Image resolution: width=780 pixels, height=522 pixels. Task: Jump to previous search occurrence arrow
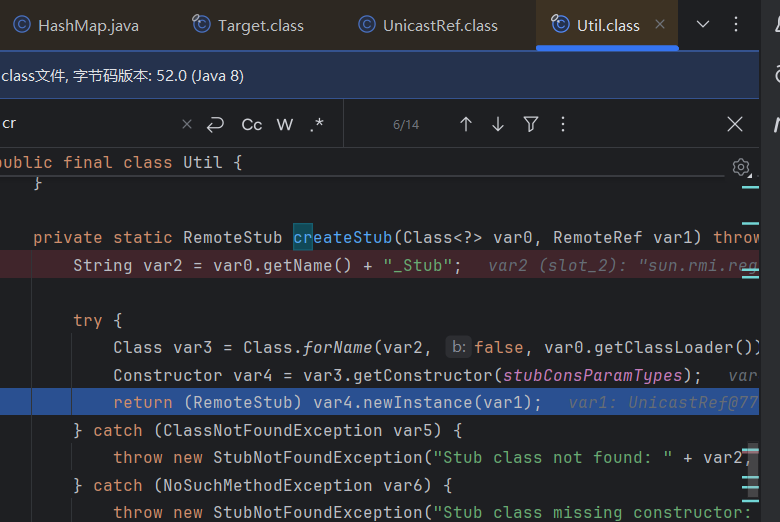(x=466, y=124)
